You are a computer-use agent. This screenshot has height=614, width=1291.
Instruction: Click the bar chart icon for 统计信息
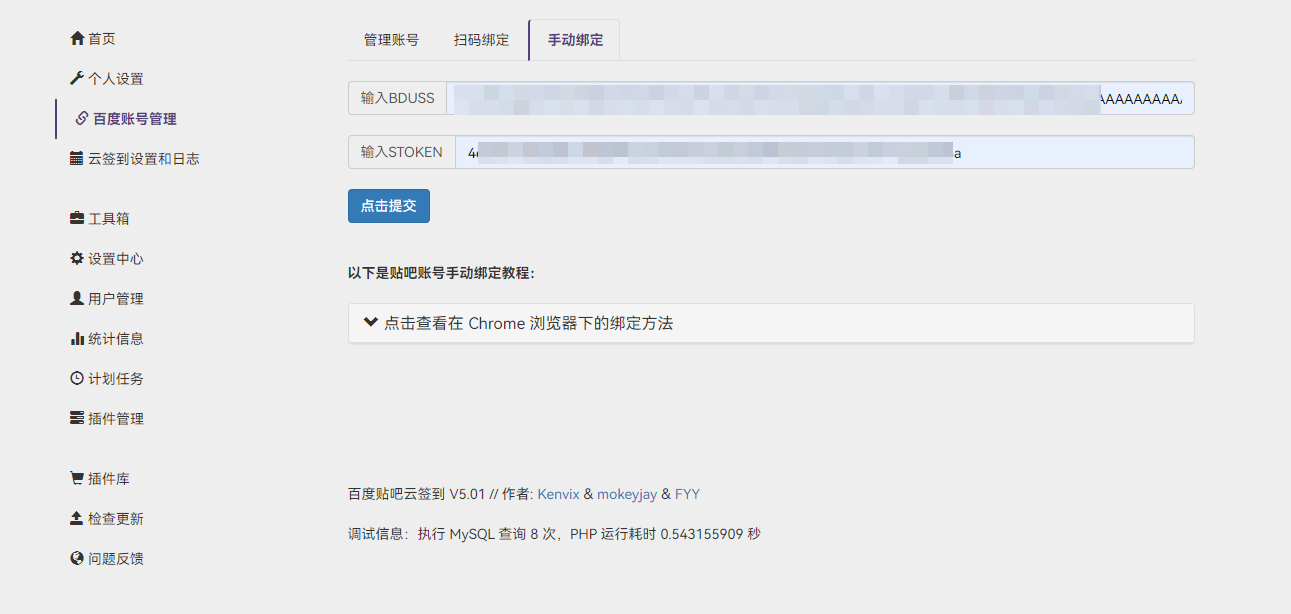(x=77, y=339)
